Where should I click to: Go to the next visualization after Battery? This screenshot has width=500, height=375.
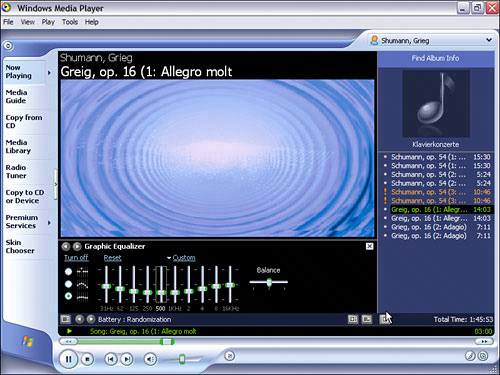tap(91, 319)
